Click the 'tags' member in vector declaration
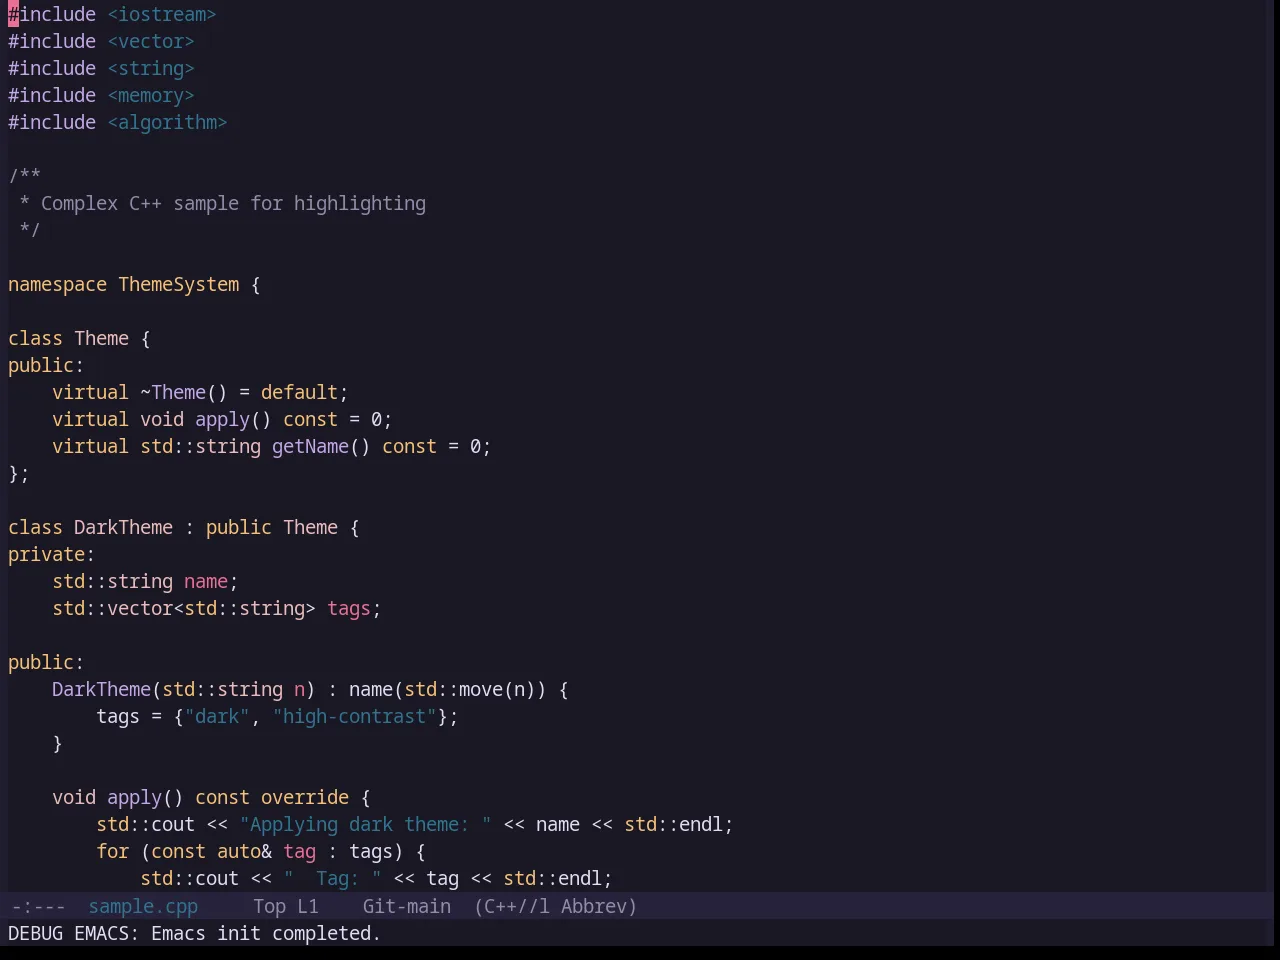 (349, 608)
